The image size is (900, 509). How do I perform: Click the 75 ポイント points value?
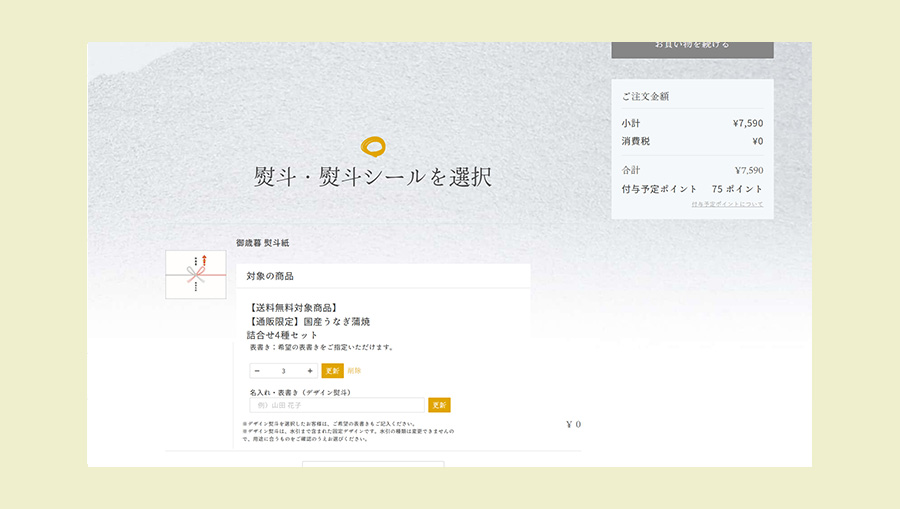(x=737, y=188)
